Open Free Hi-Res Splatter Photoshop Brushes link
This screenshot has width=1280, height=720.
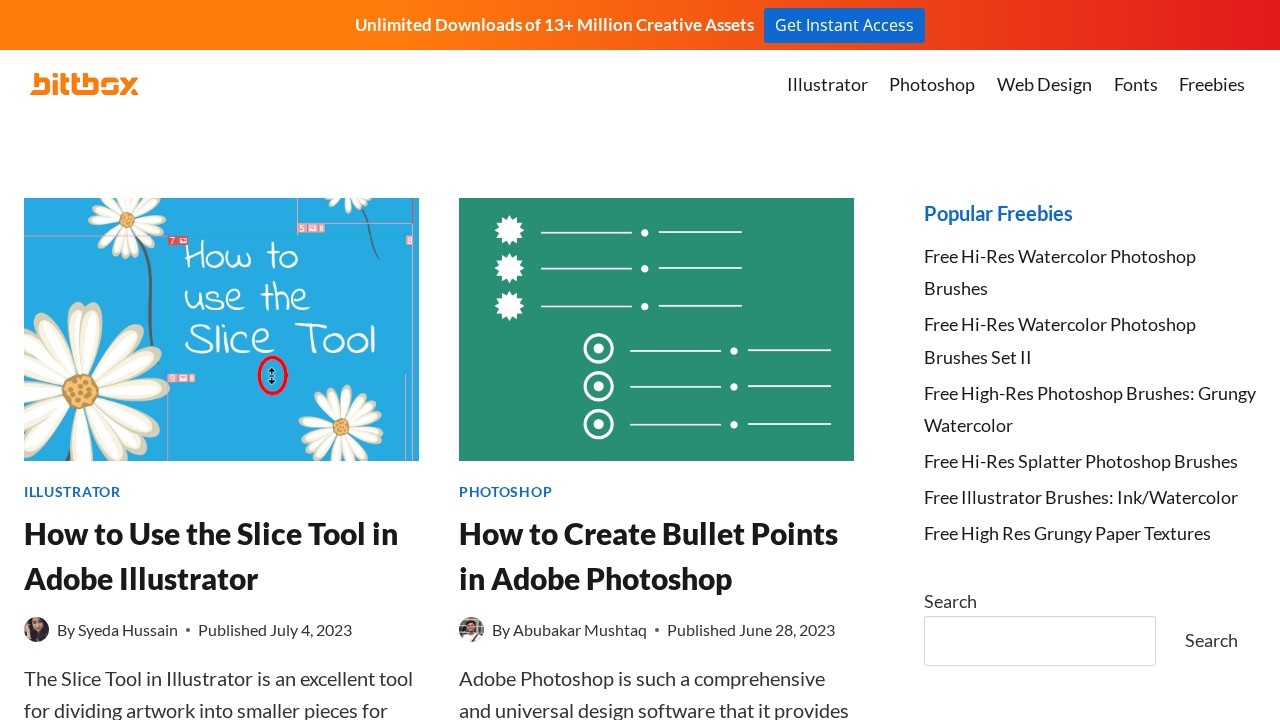(x=1080, y=462)
